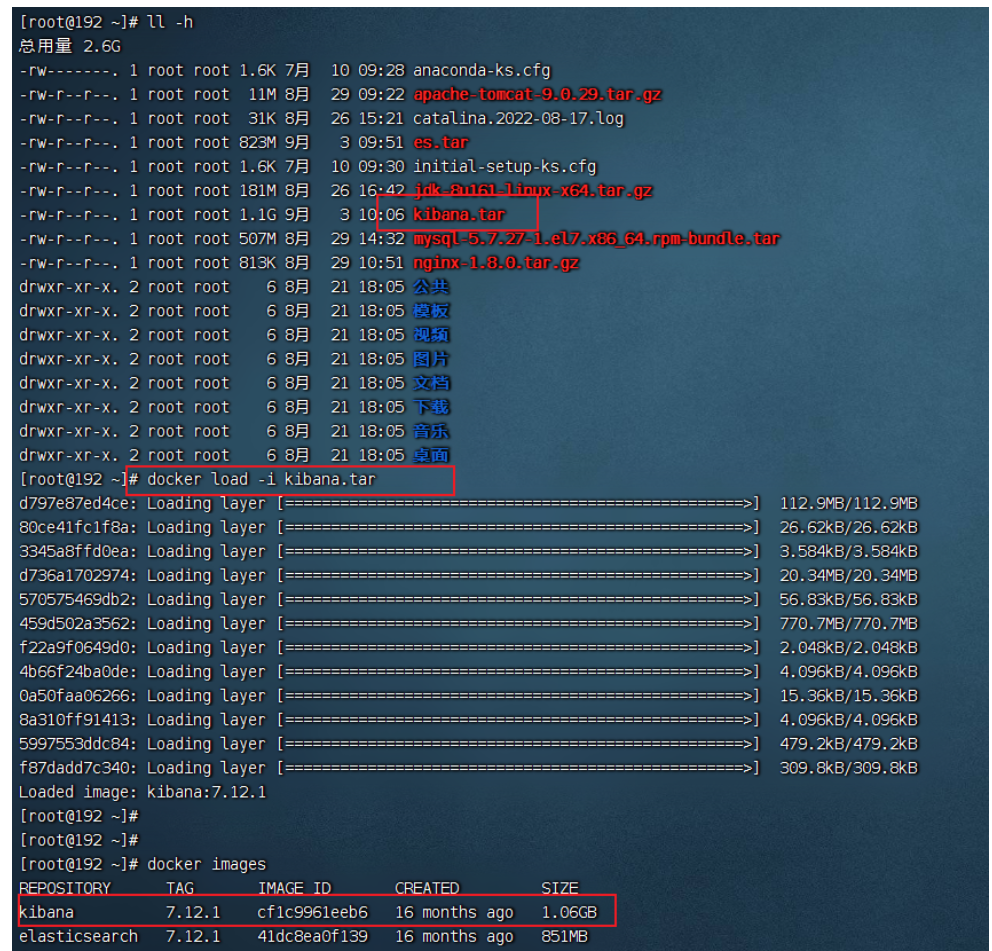992x951 pixels.
Task: Click the catalina.2022-08-17.log filename
Action: 518,118
